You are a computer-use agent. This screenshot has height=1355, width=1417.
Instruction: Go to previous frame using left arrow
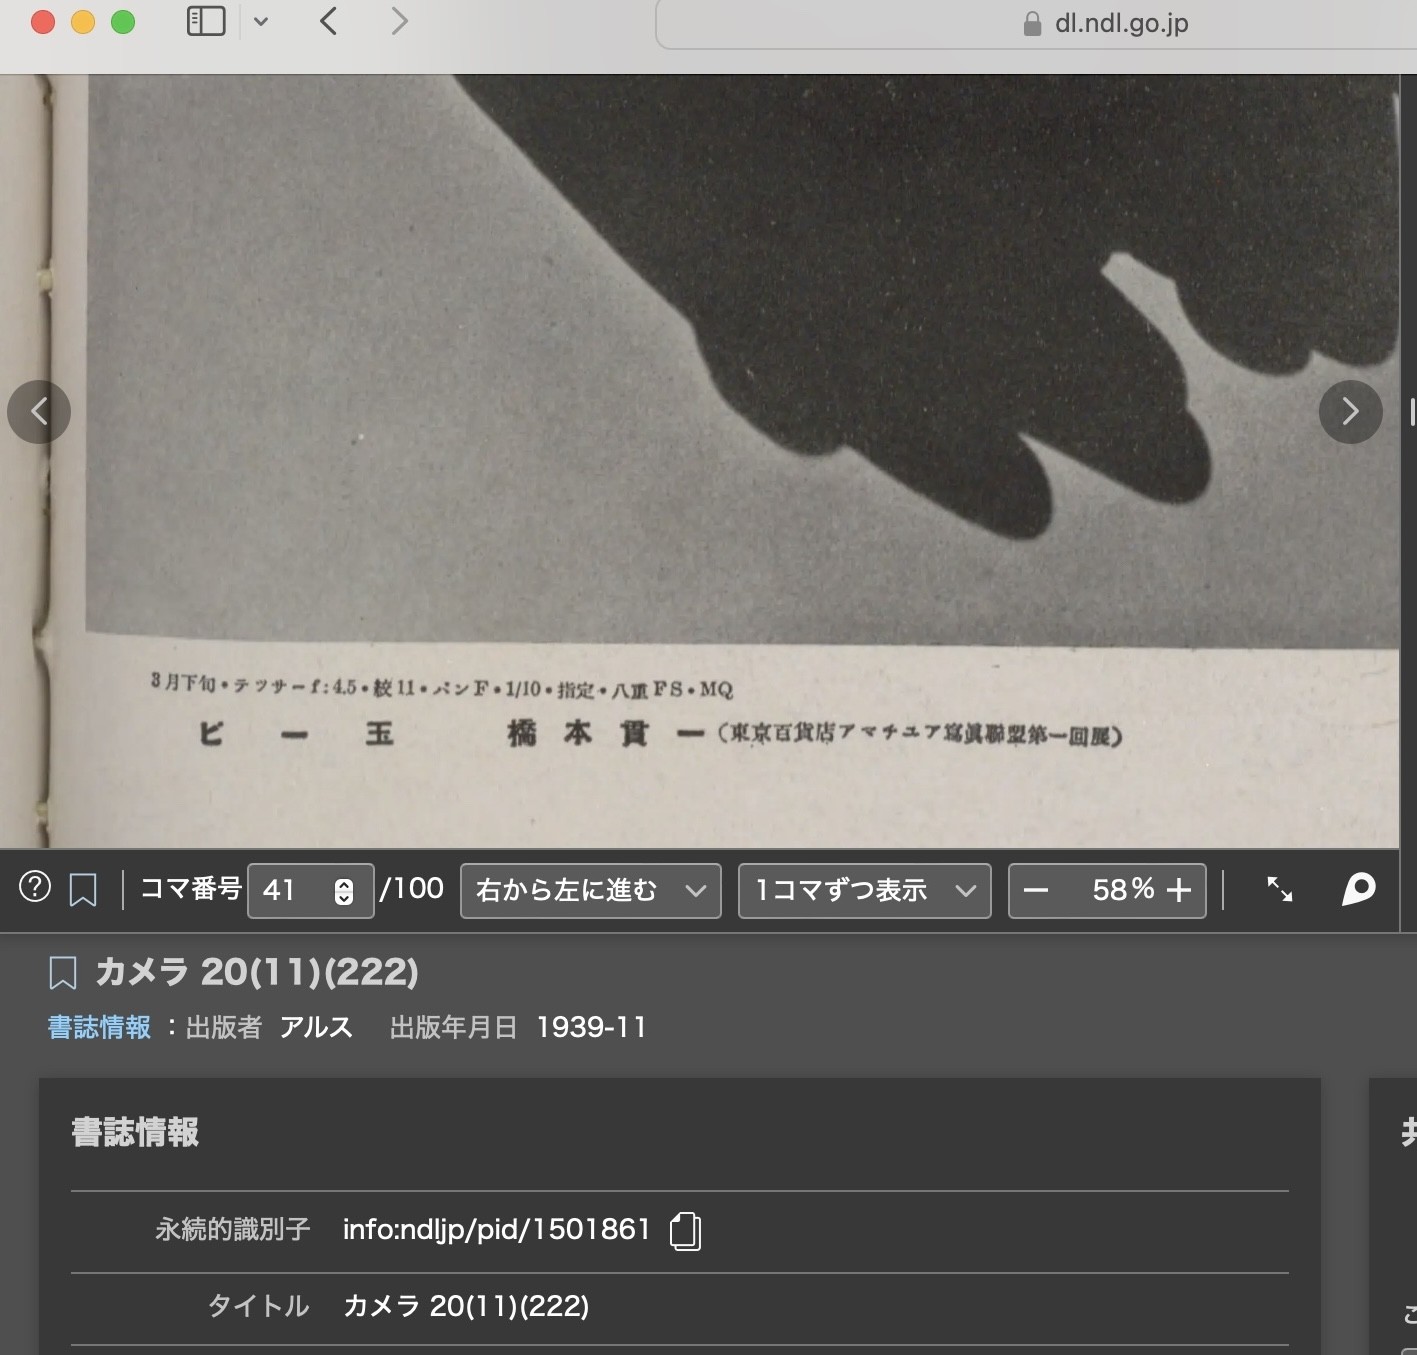pos(39,411)
